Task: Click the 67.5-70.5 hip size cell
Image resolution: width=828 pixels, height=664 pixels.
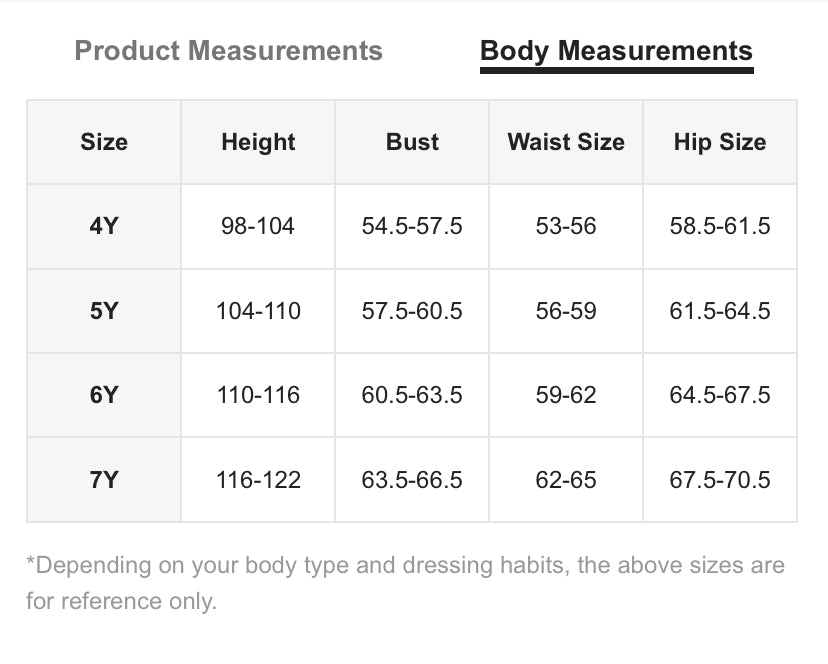Action: (x=720, y=480)
